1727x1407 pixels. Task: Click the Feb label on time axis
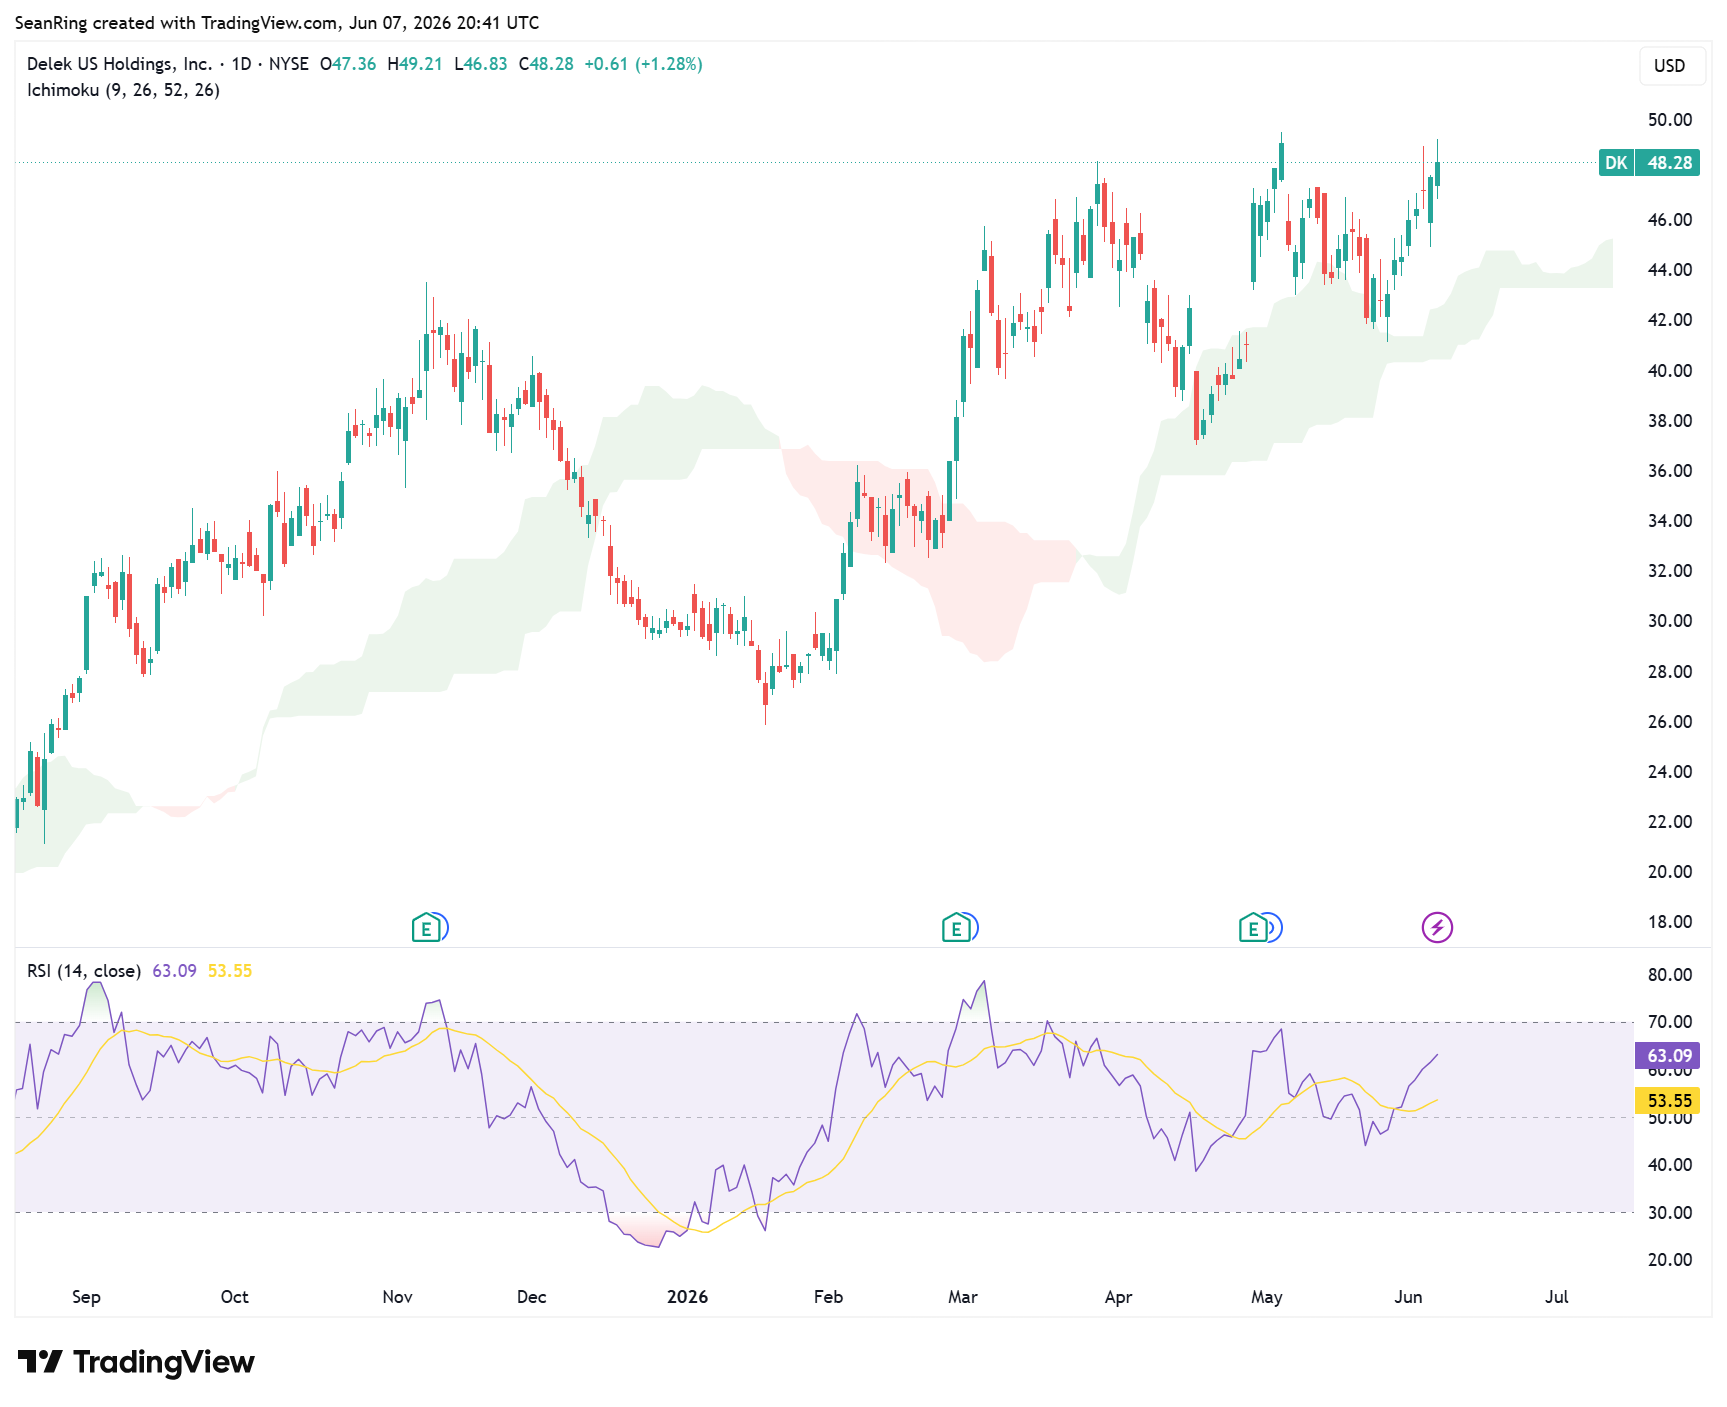pyautogui.click(x=828, y=1297)
